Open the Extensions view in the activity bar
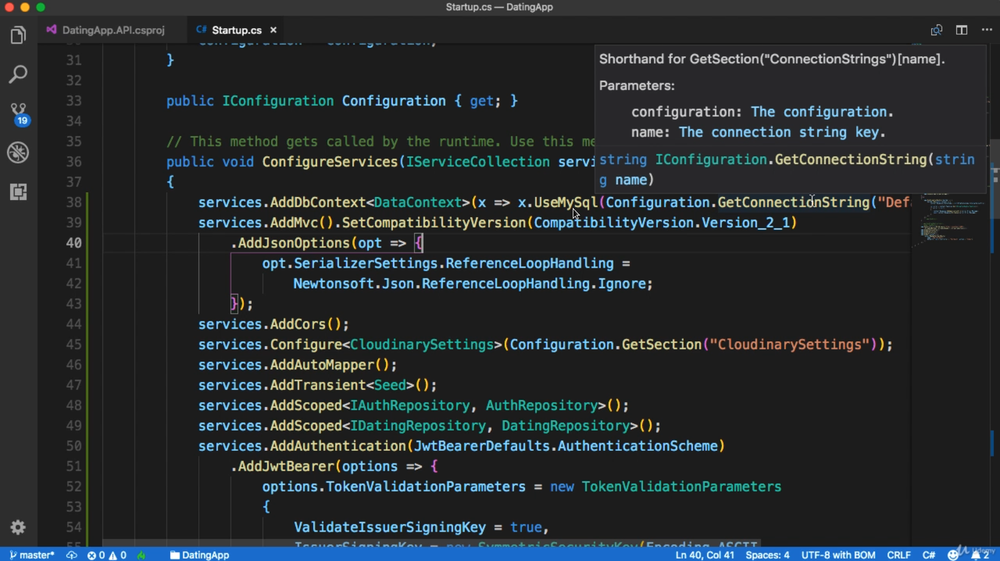 tap(18, 191)
